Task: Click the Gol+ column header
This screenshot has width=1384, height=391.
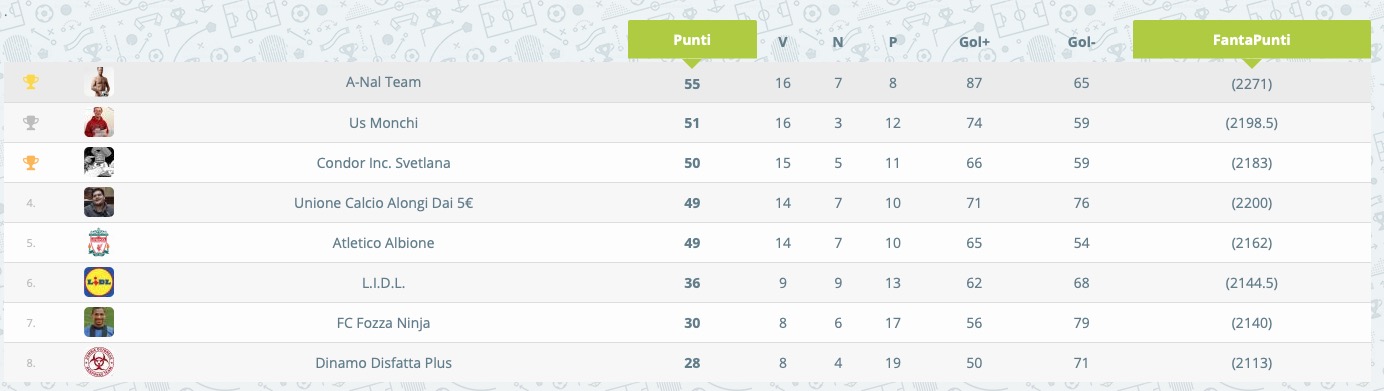Action: click(974, 42)
